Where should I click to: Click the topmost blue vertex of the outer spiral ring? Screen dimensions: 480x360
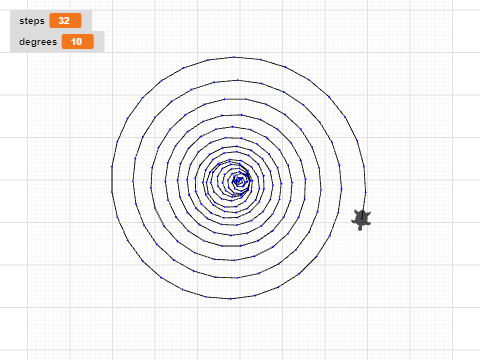pos(234,57)
